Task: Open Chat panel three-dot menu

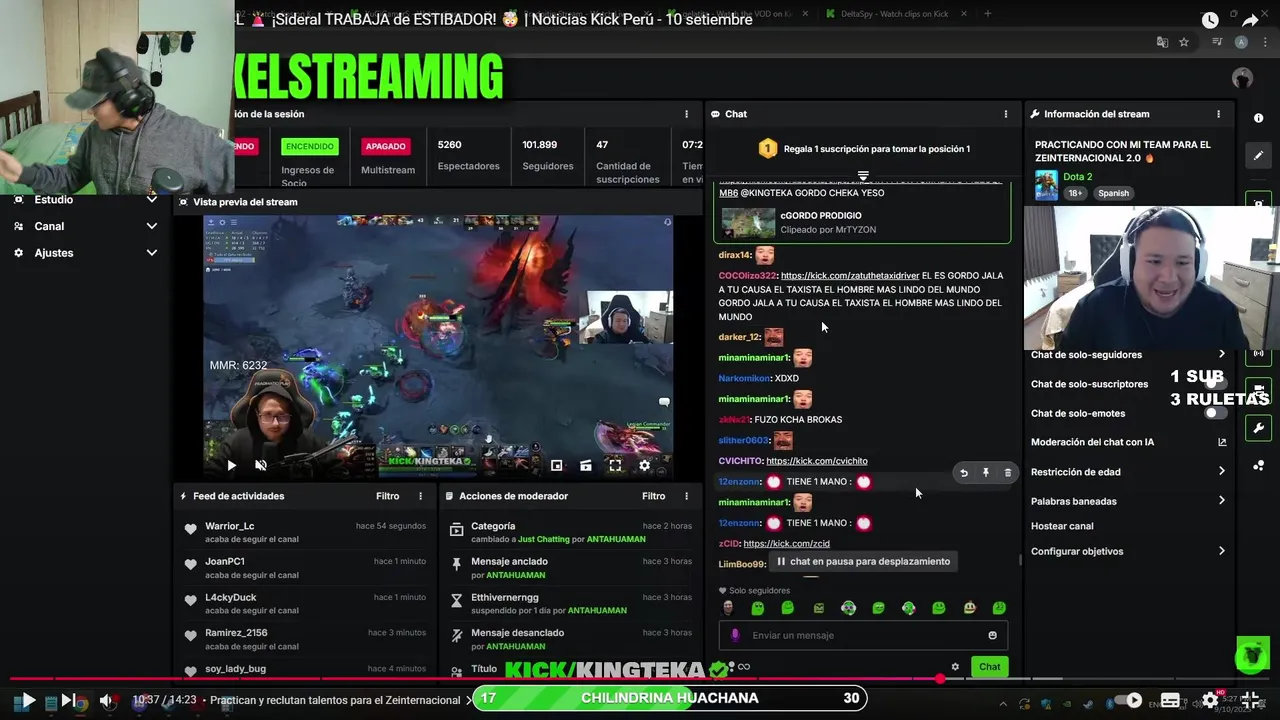Action: coord(1005,114)
